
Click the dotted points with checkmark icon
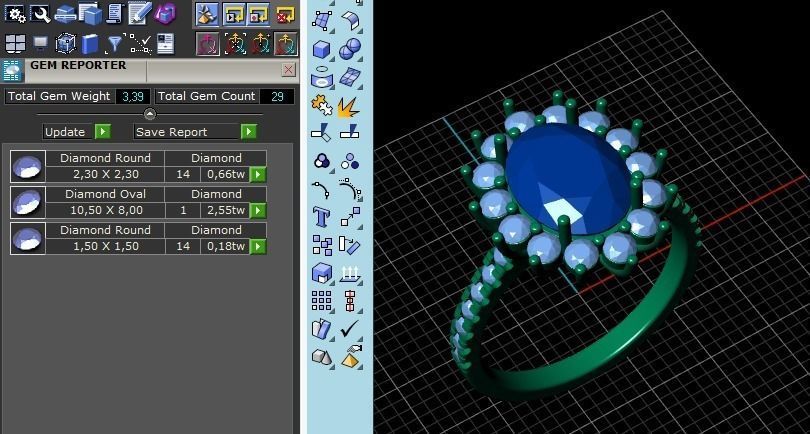(140, 44)
